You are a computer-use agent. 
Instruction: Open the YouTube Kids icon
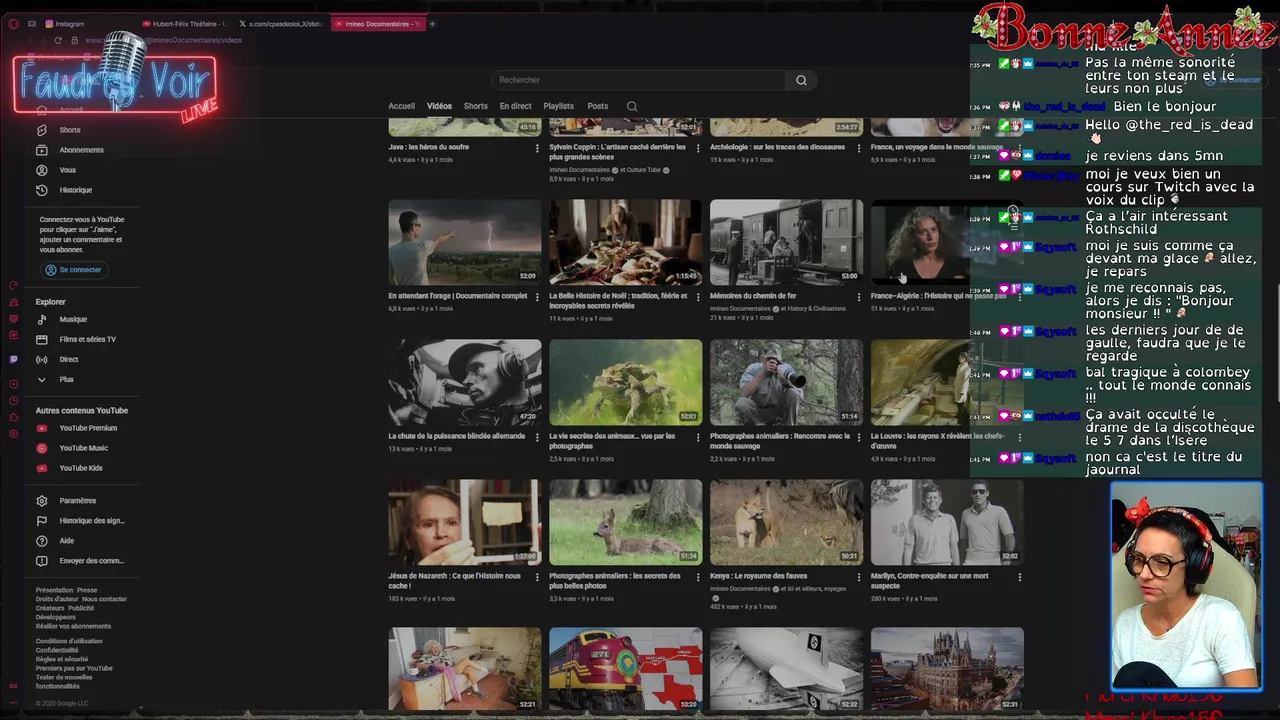(42, 468)
